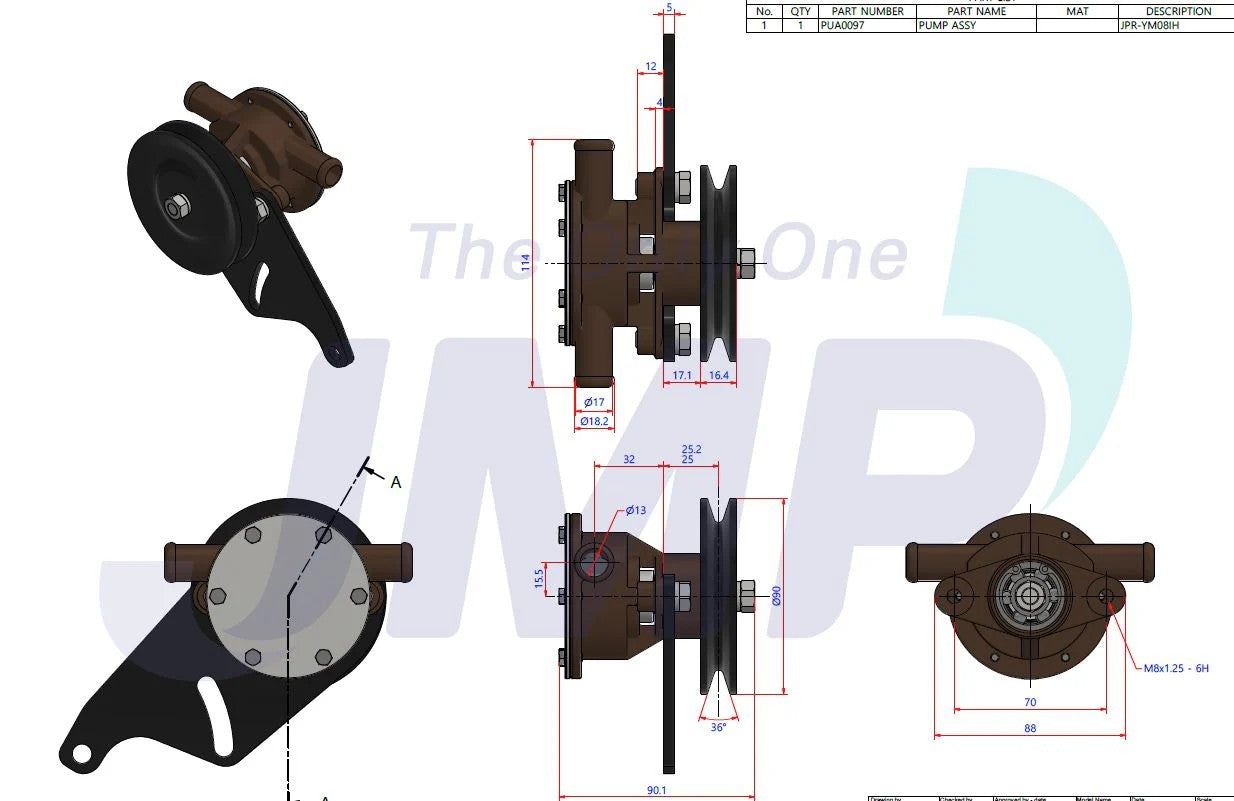Click the JPR-YM08IH description cell
The width and height of the screenshot is (1234, 801).
tap(1176, 26)
